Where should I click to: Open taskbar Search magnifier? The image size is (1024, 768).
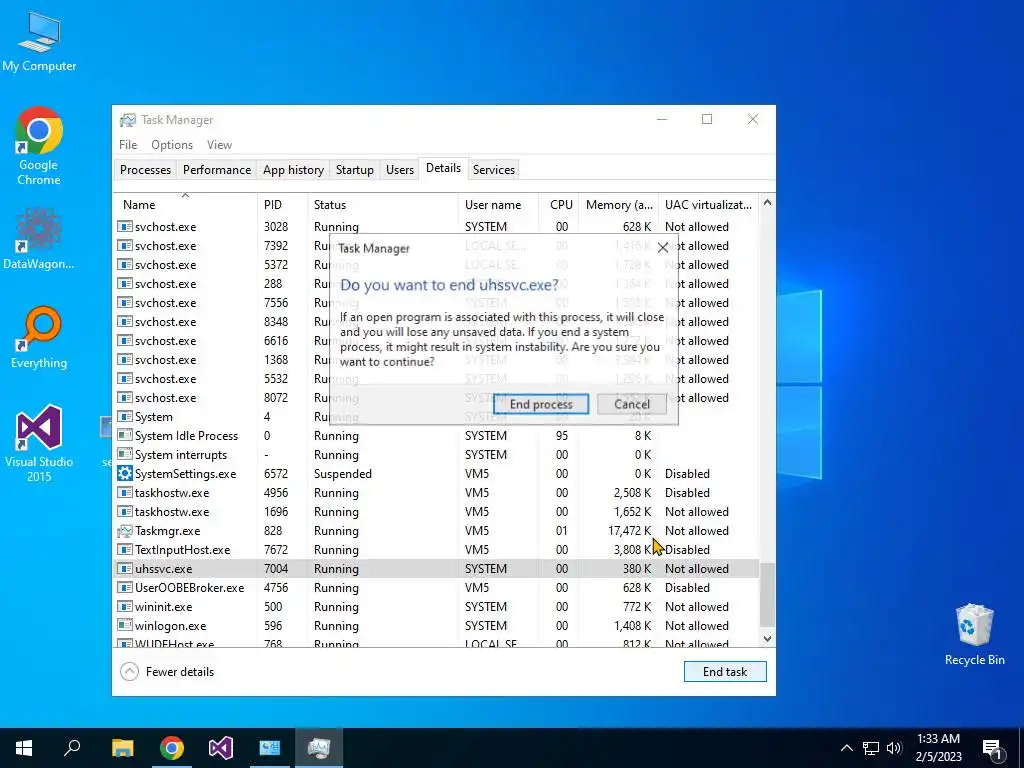pyautogui.click(x=72, y=748)
